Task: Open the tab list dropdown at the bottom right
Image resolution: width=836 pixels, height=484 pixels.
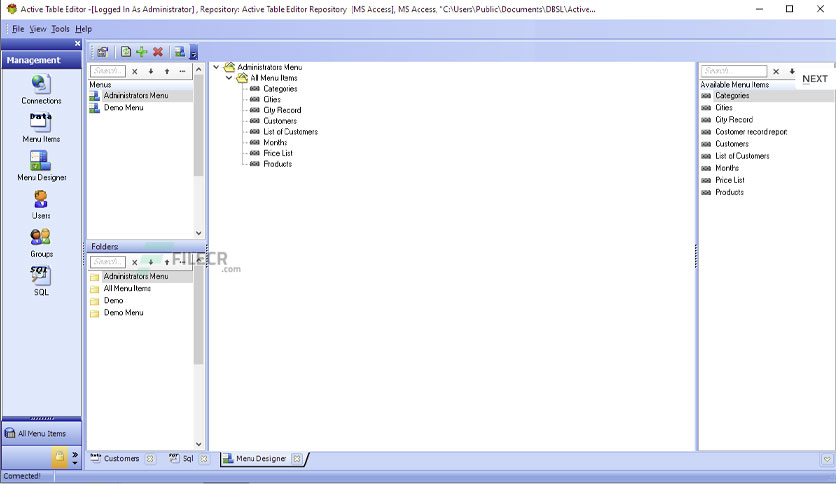Action: pos(827,459)
